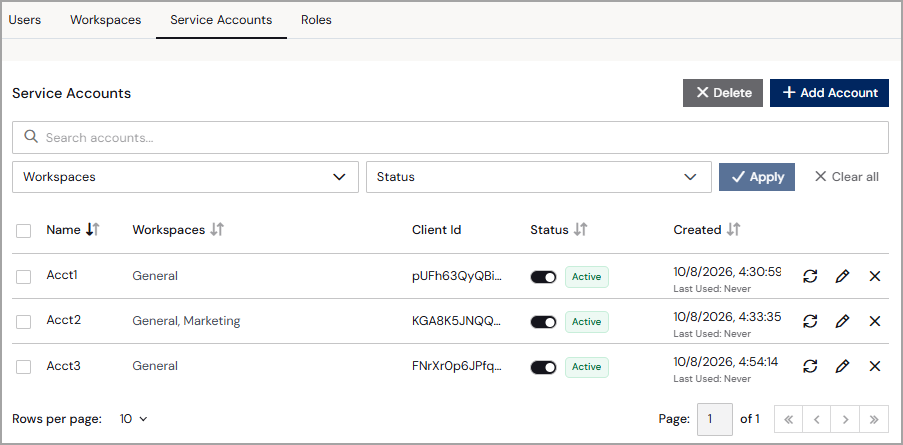Edit the Acct1 service account pencil icon
This screenshot has height=445, width=903.
click(843, 276)
